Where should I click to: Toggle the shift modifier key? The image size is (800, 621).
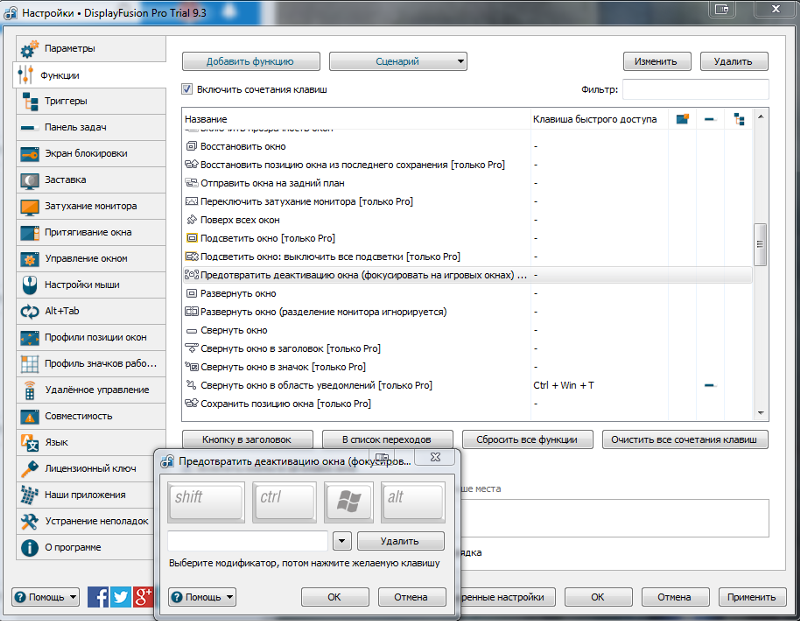tap(207, 500)
